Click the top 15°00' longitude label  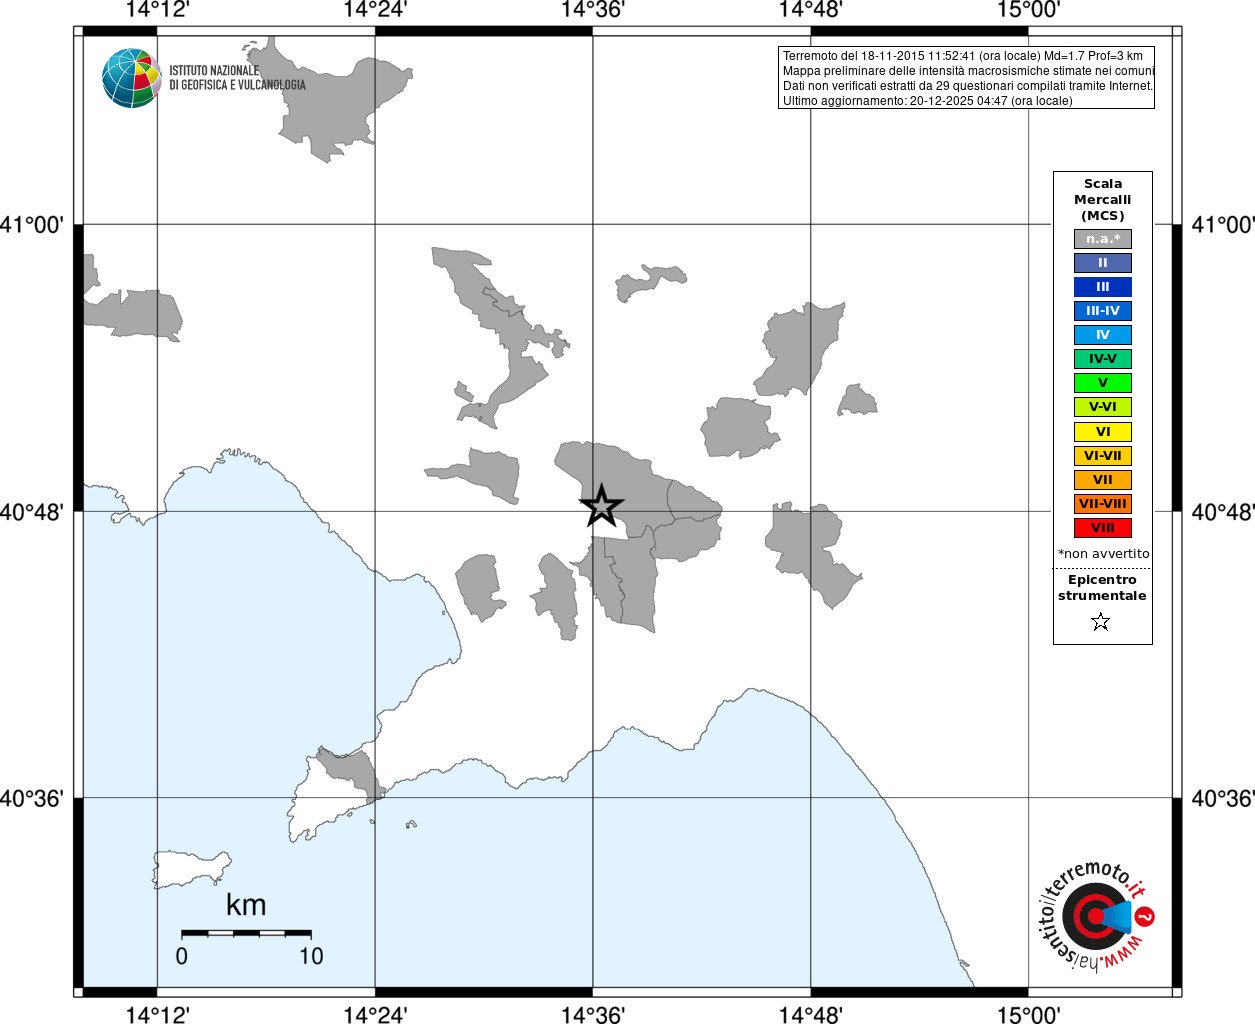pyautogui.click(x=1029, y=10)
